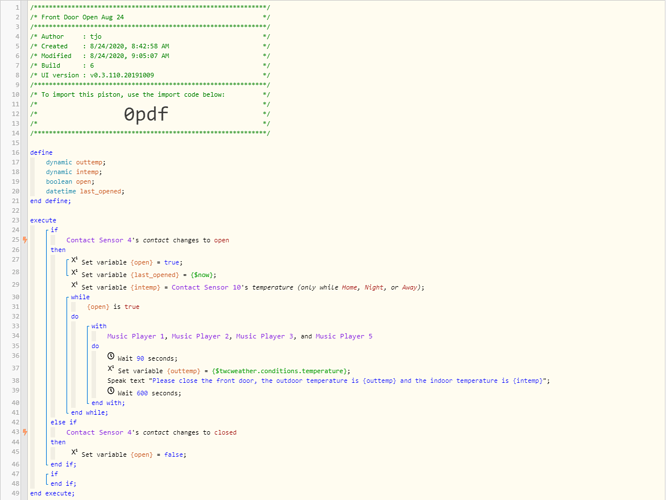Click 'Music Player 1' device
Image resolution: width=670 pixels, height=500 pixels.
coord(135,336)
